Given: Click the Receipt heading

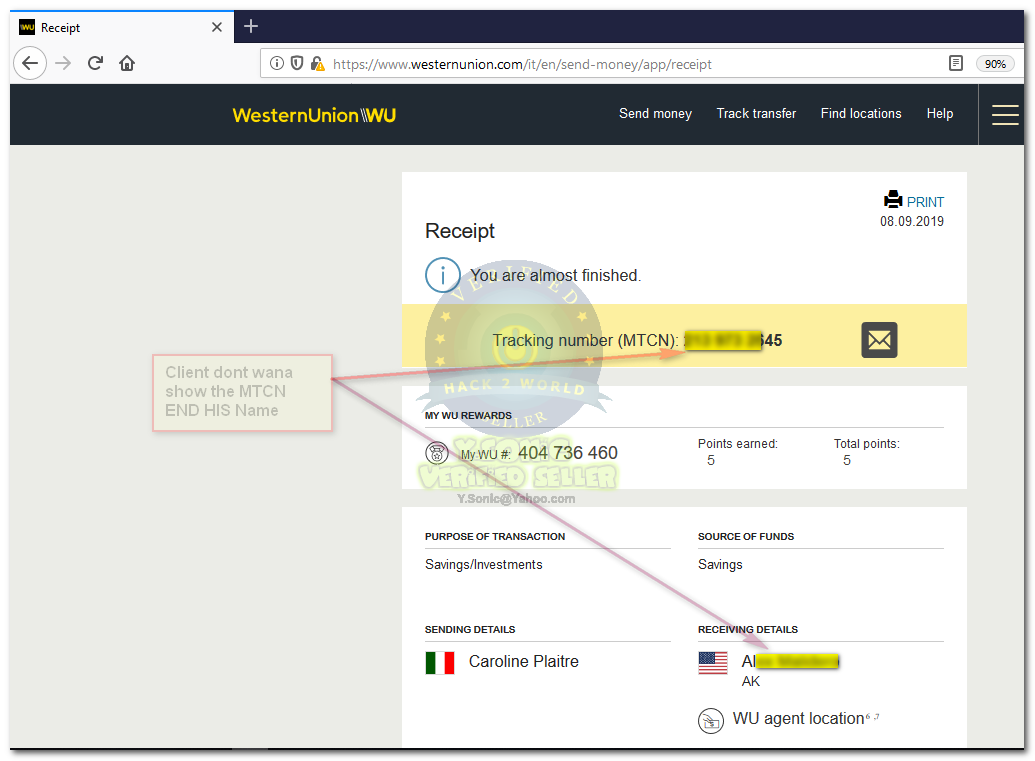Looking at the screenshot, I should click(459, 231).
